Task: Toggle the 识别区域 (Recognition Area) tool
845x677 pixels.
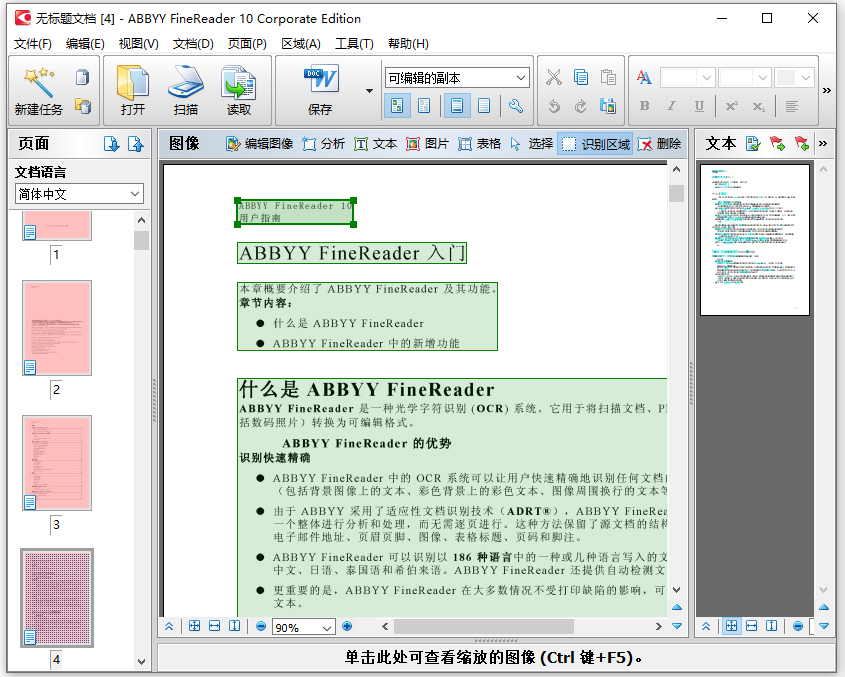Action: click(596, 144)
